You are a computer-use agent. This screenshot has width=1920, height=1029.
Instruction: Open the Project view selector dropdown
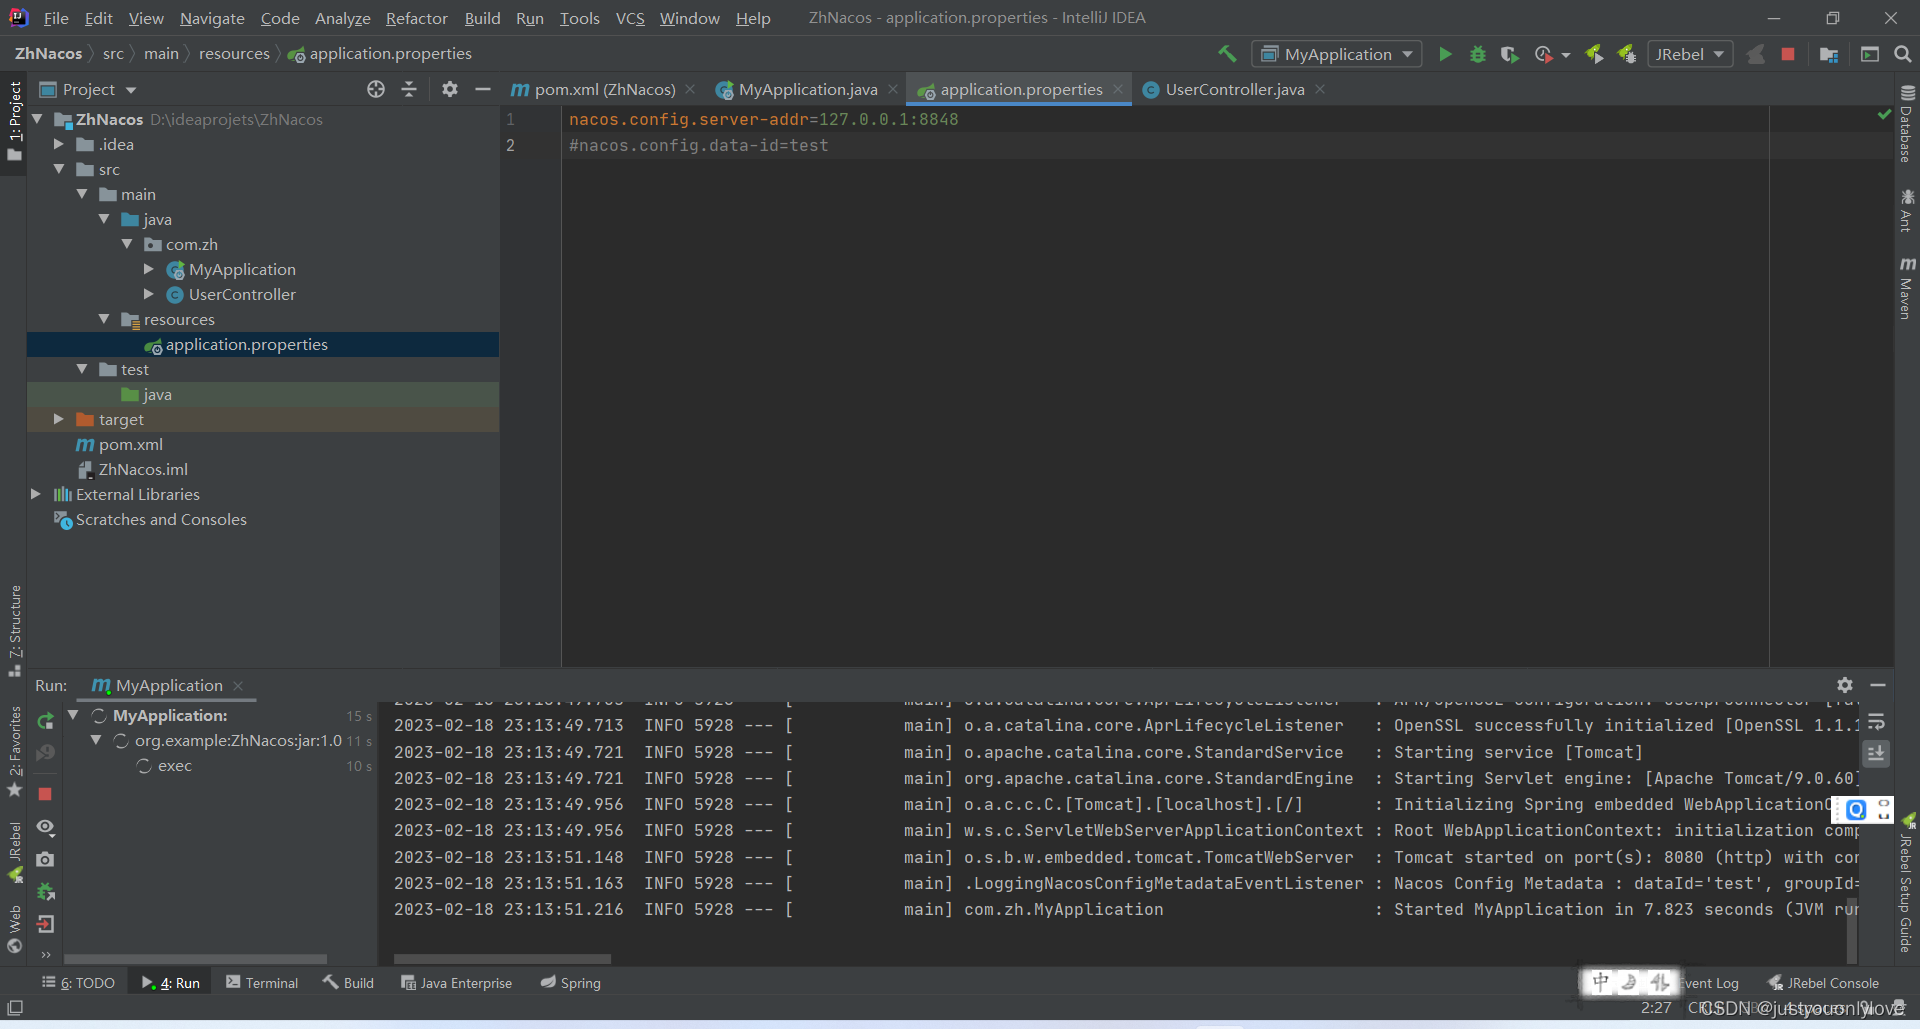point(88,89)
